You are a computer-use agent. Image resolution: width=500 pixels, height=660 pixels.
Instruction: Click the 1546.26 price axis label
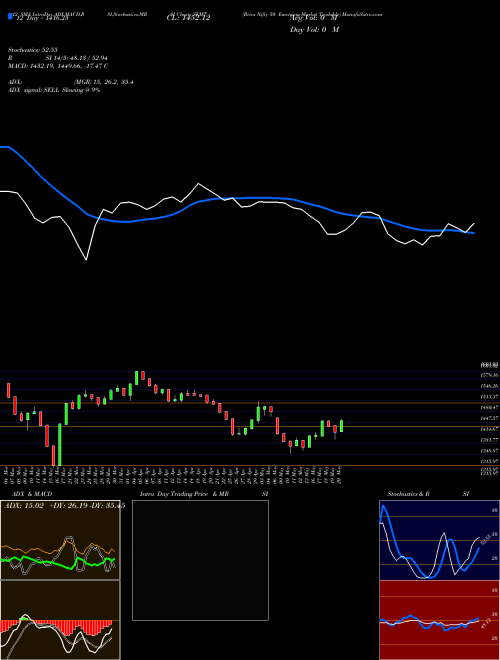(x=490, y=386)
